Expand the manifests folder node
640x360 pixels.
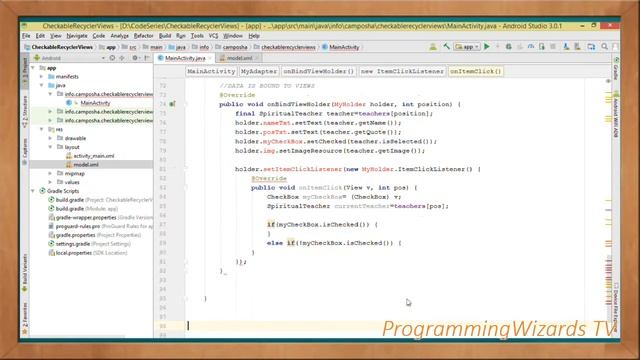(42, 76)
